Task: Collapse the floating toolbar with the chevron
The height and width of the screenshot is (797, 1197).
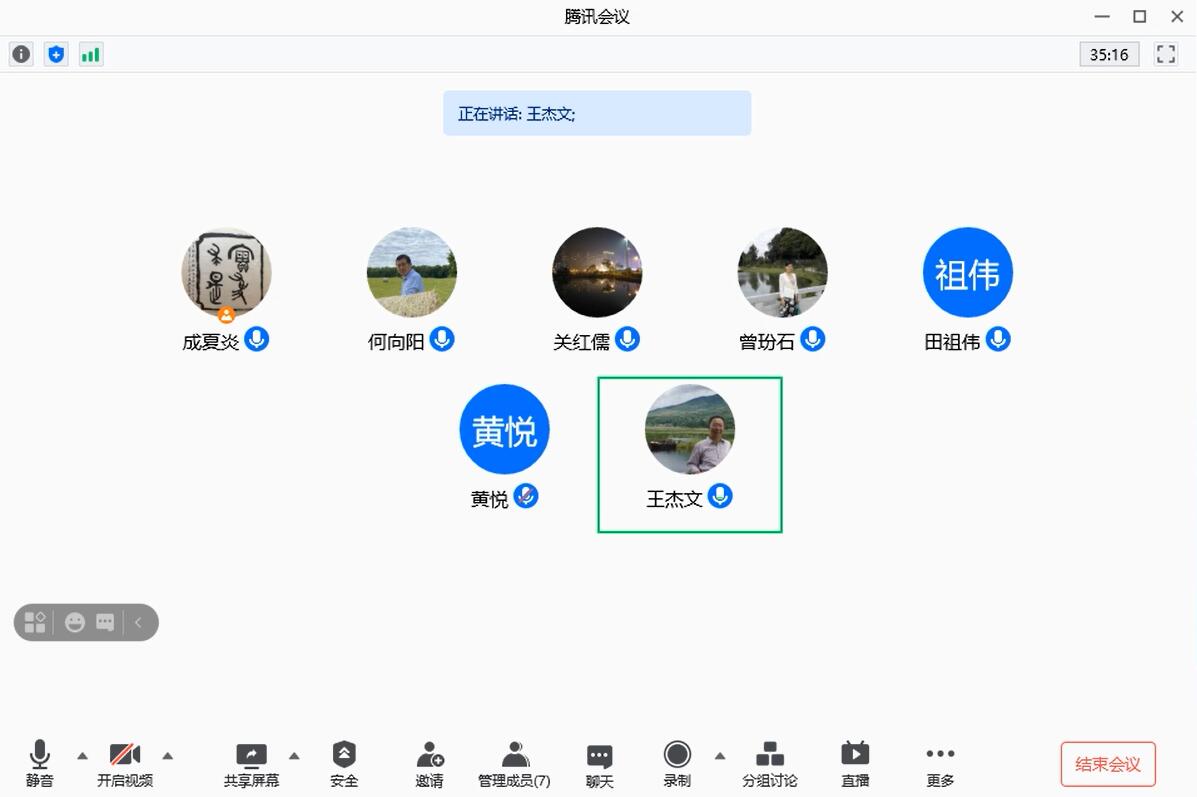Action: [138, 622]
